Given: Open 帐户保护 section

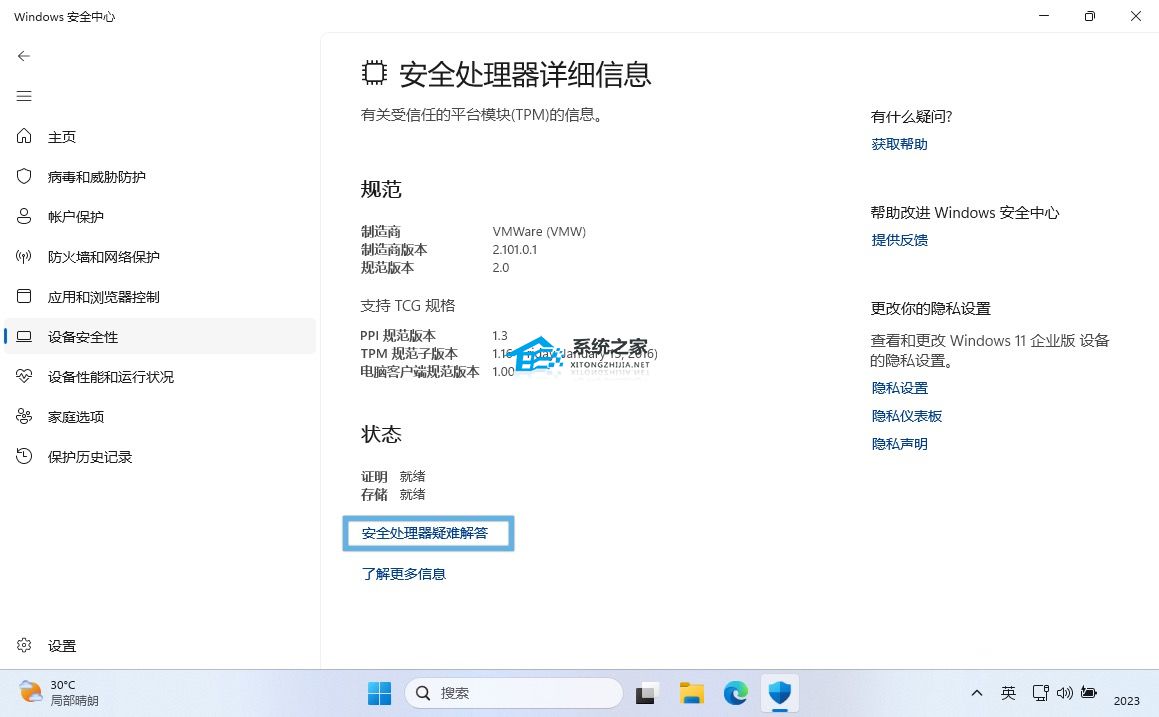Looking at the screenshot, I should [75, 216].
